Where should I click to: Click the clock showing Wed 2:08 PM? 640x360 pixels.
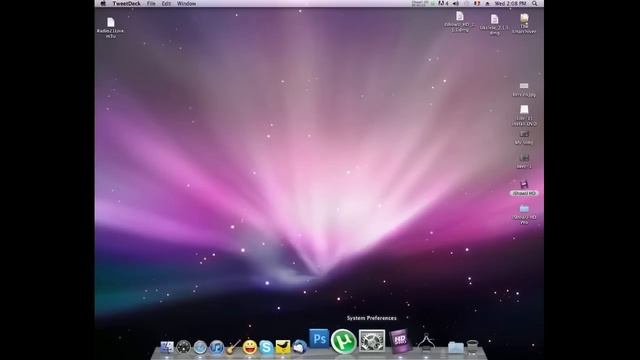tap(510, 3)
